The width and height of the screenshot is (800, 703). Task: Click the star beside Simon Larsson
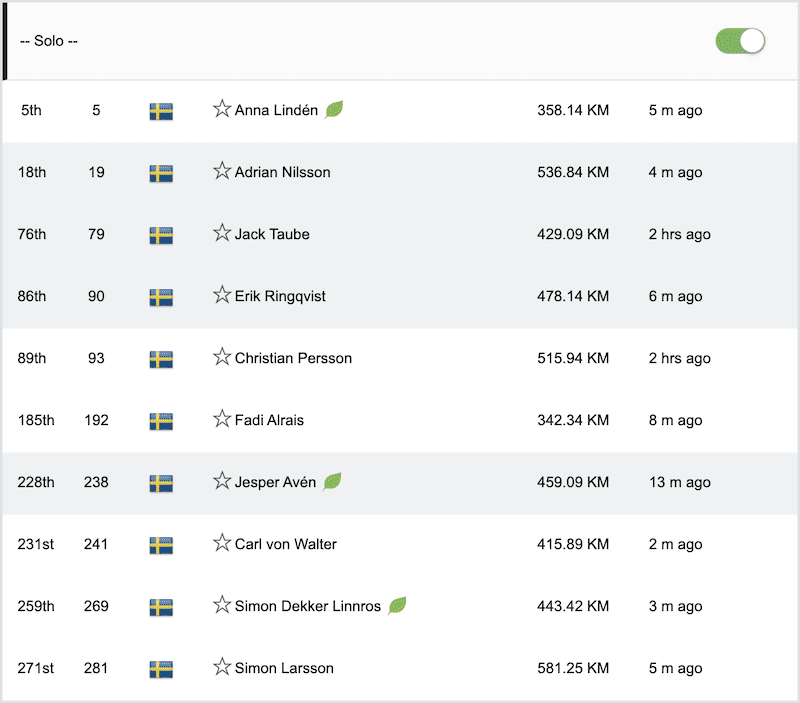(x=222, y=666)
